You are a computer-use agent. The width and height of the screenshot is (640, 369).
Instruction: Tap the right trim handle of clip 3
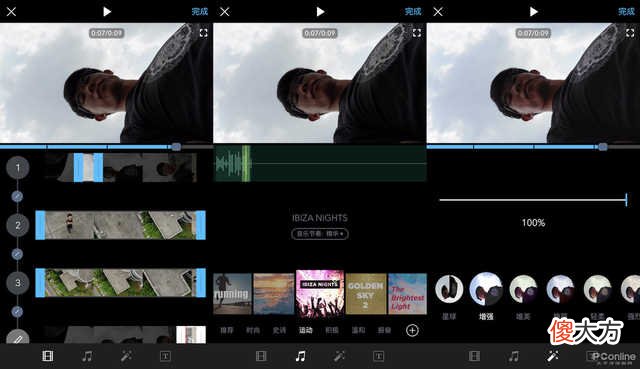click(201, 282)
